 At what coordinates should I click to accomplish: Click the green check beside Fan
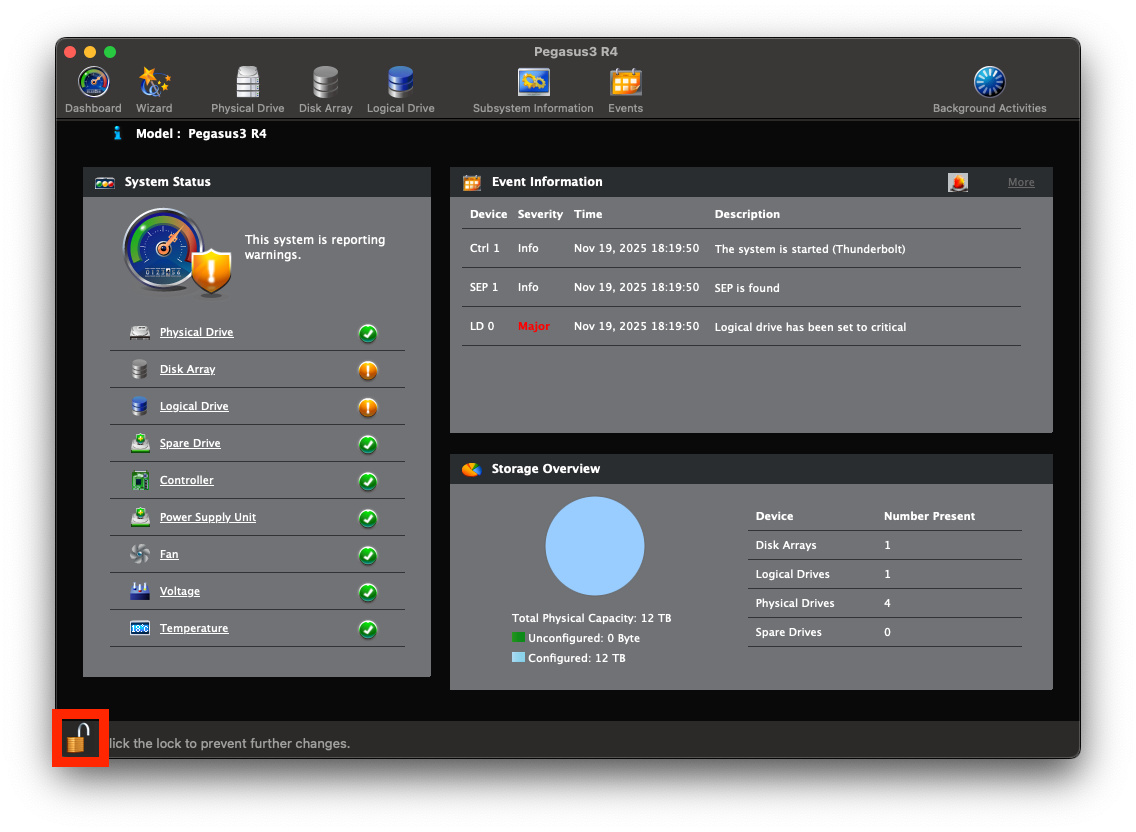point(368,555)
